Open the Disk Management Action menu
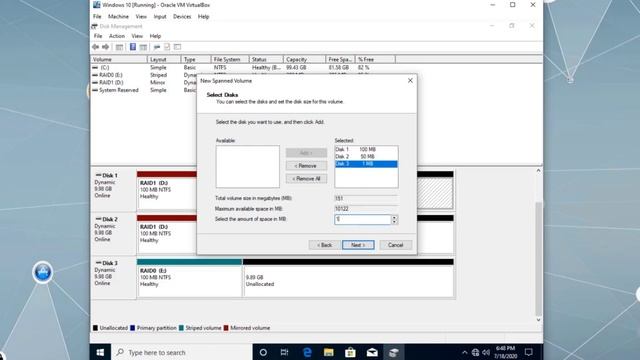 point(117,36)
